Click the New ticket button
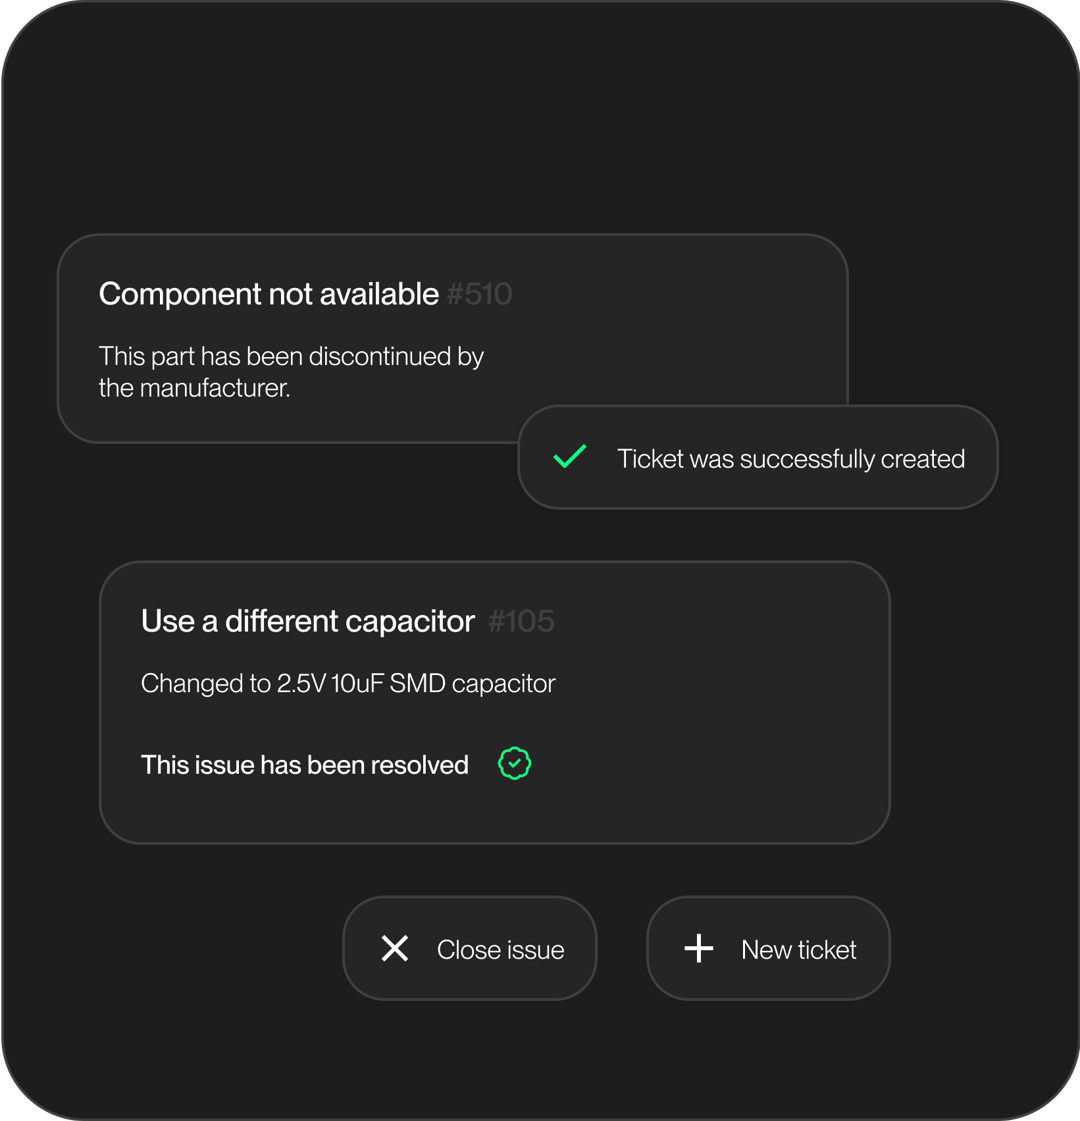Screen dimensions: 1080x1121 (768, 948)
